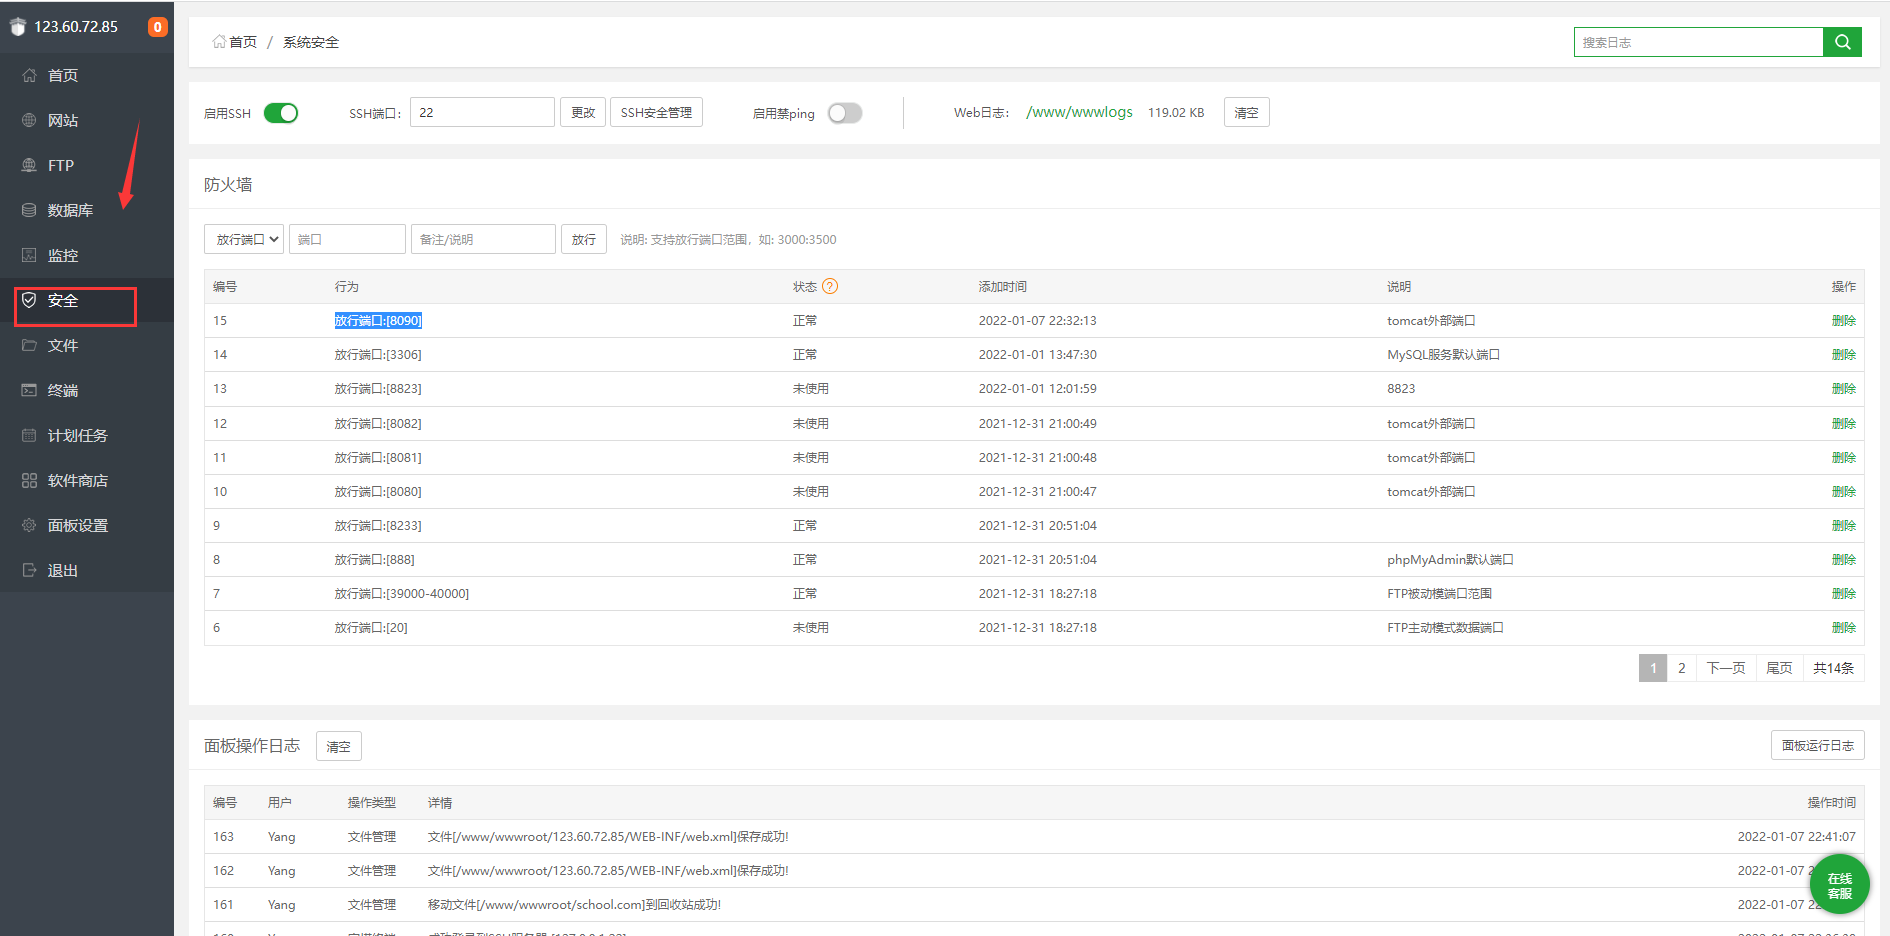Screen dimensions: 1890x936
Task: Click MySQL服务默认端口 description text
Action: tap(1443, 355)
